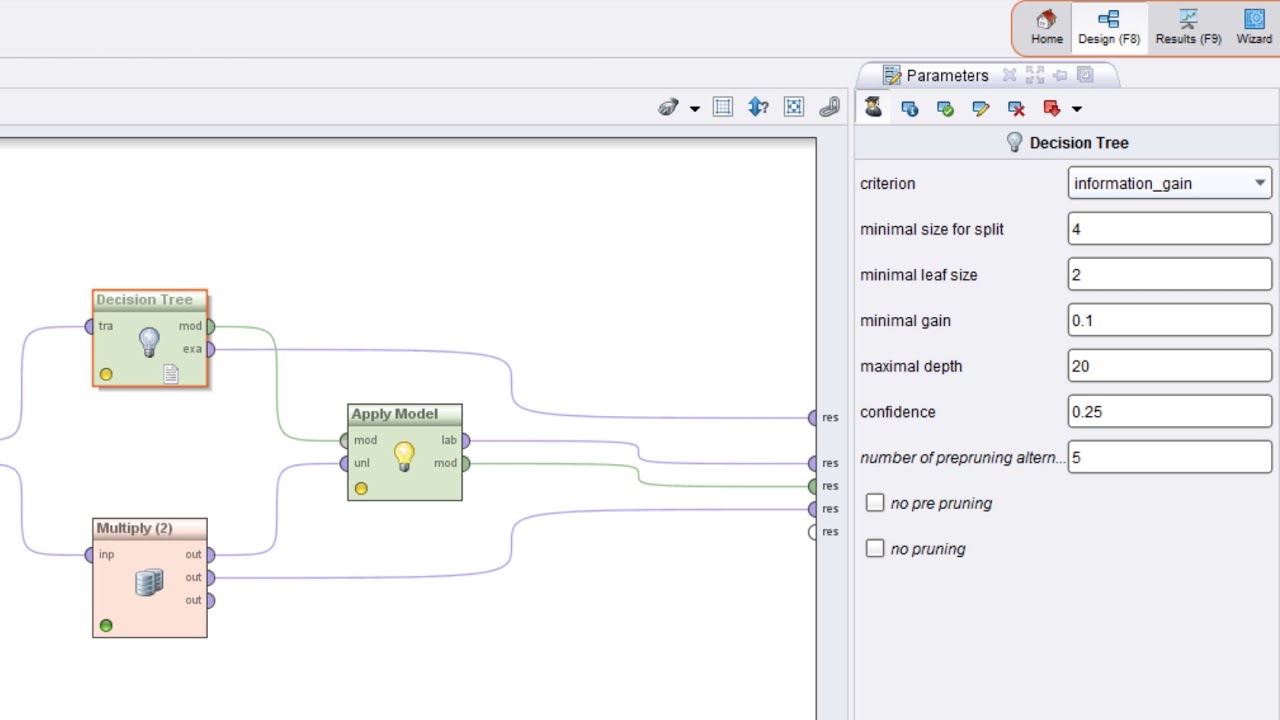The height and width of the screenshot is (720, 1280).
Task: Click the Multiply (2) 'inp' input port
Action: pyautogui.click(x=91, y=555)
